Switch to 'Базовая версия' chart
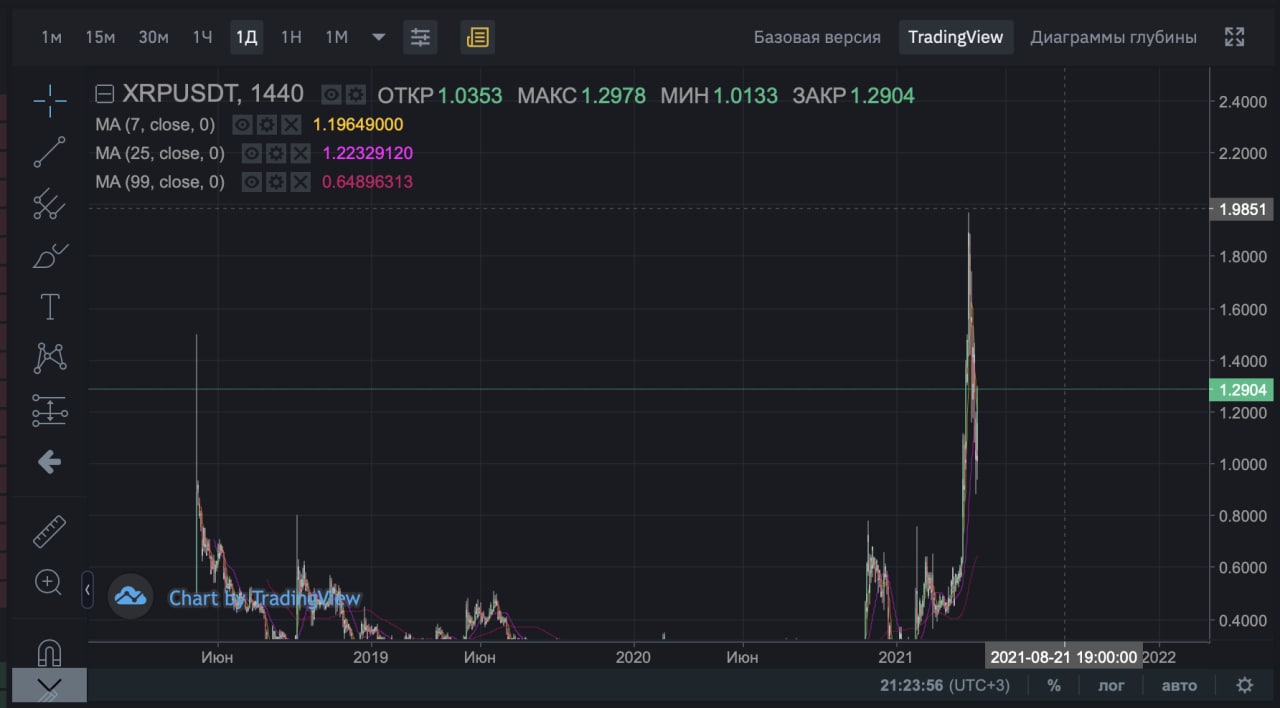Screen dimensions: 1280x708 [x=817, y=37]
